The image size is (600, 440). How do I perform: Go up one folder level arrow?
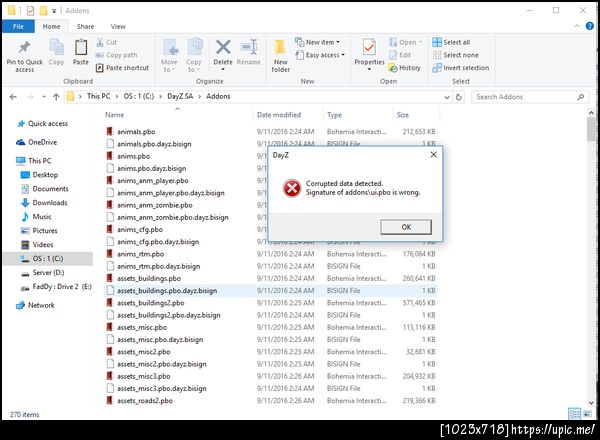[x=56, y=97]
